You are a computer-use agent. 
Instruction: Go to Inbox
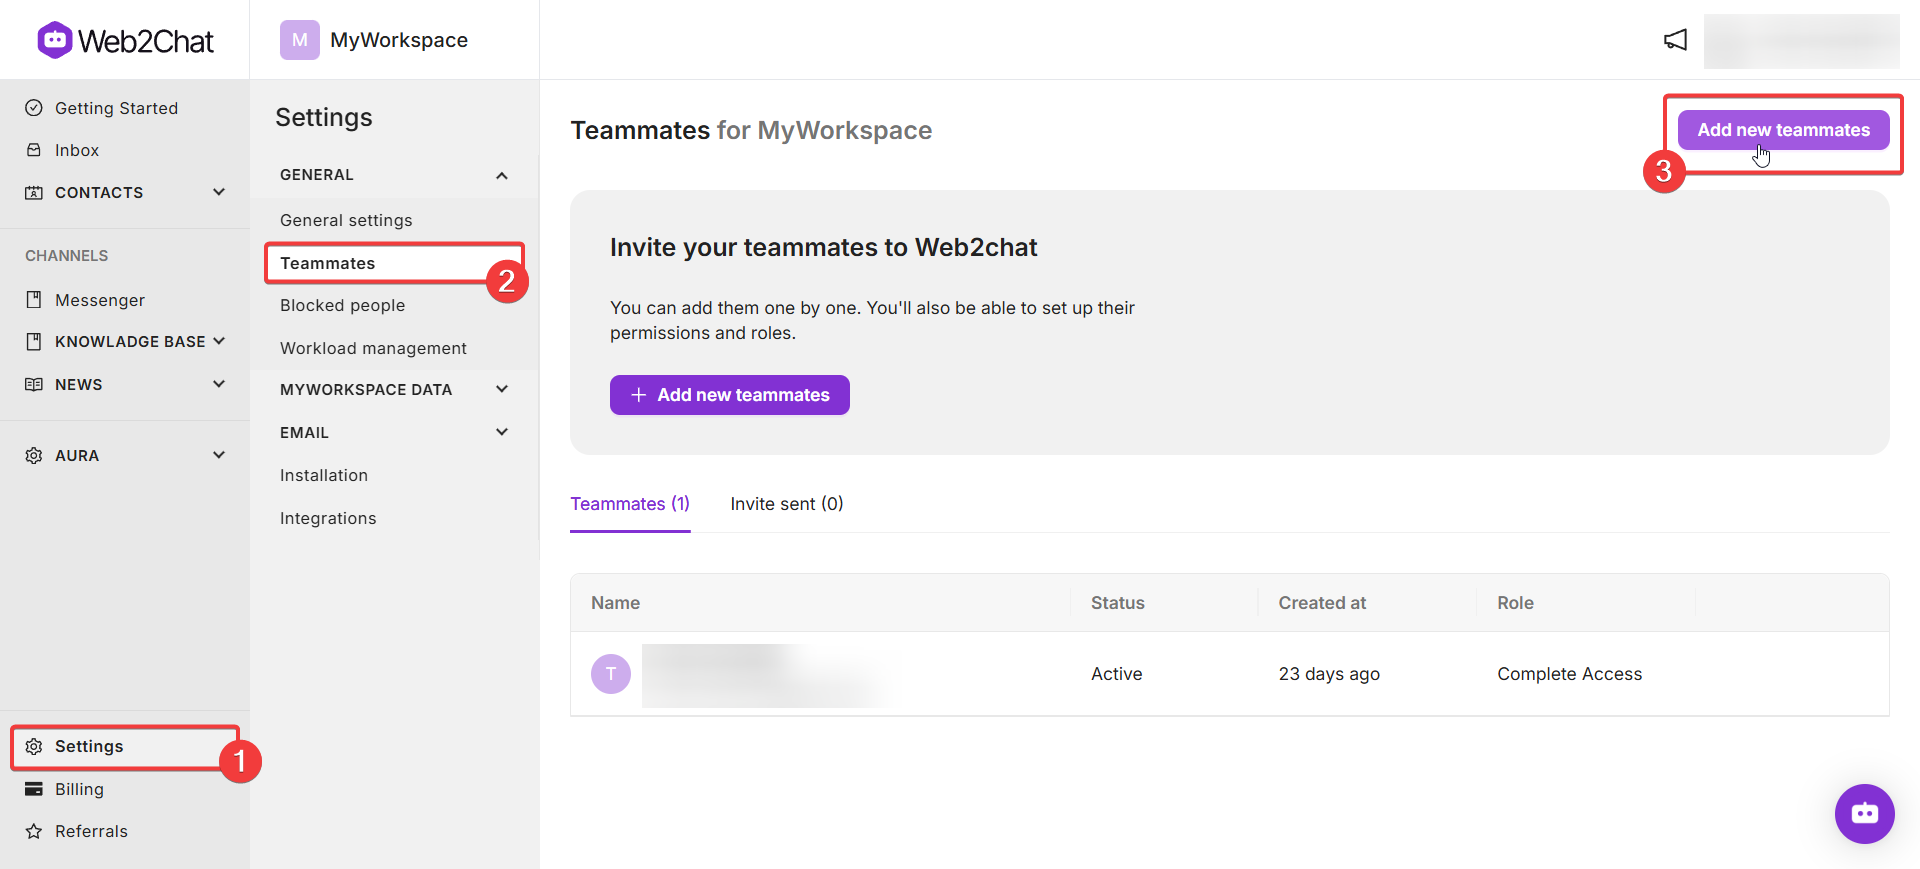tap(77, 150)
